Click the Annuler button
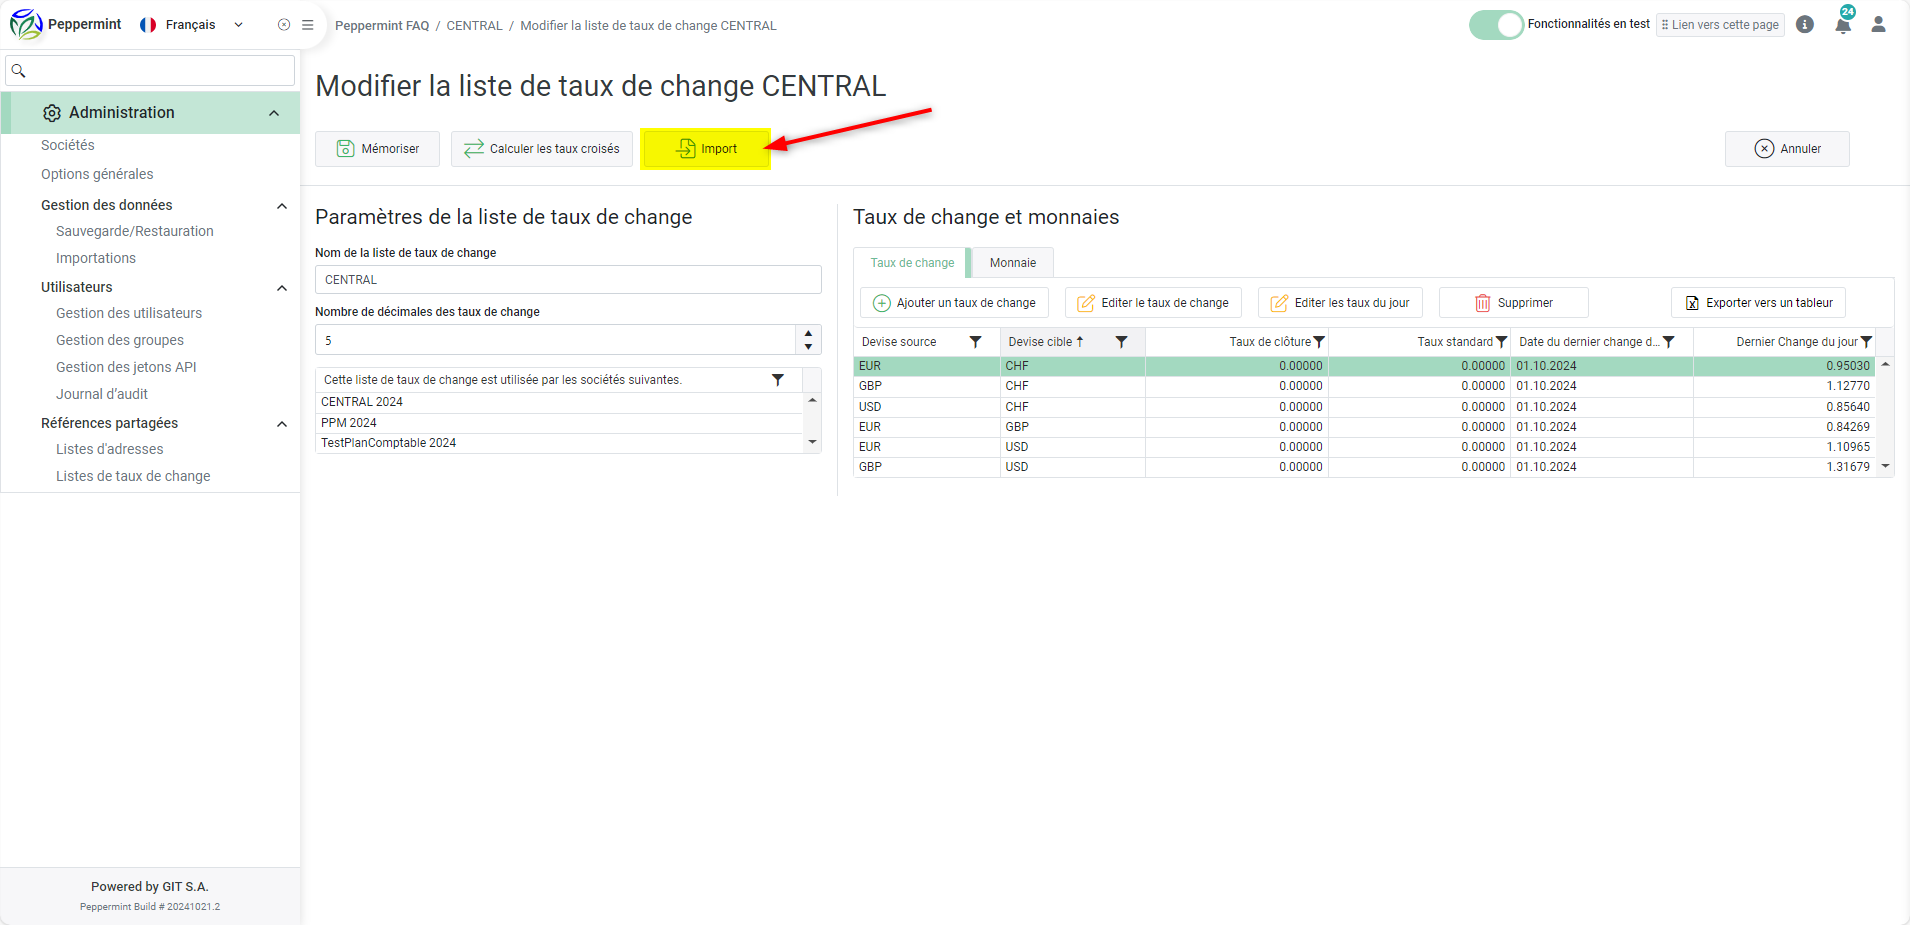The height and width of the screenshot is (925, 1910). (x=1787, y=149)
